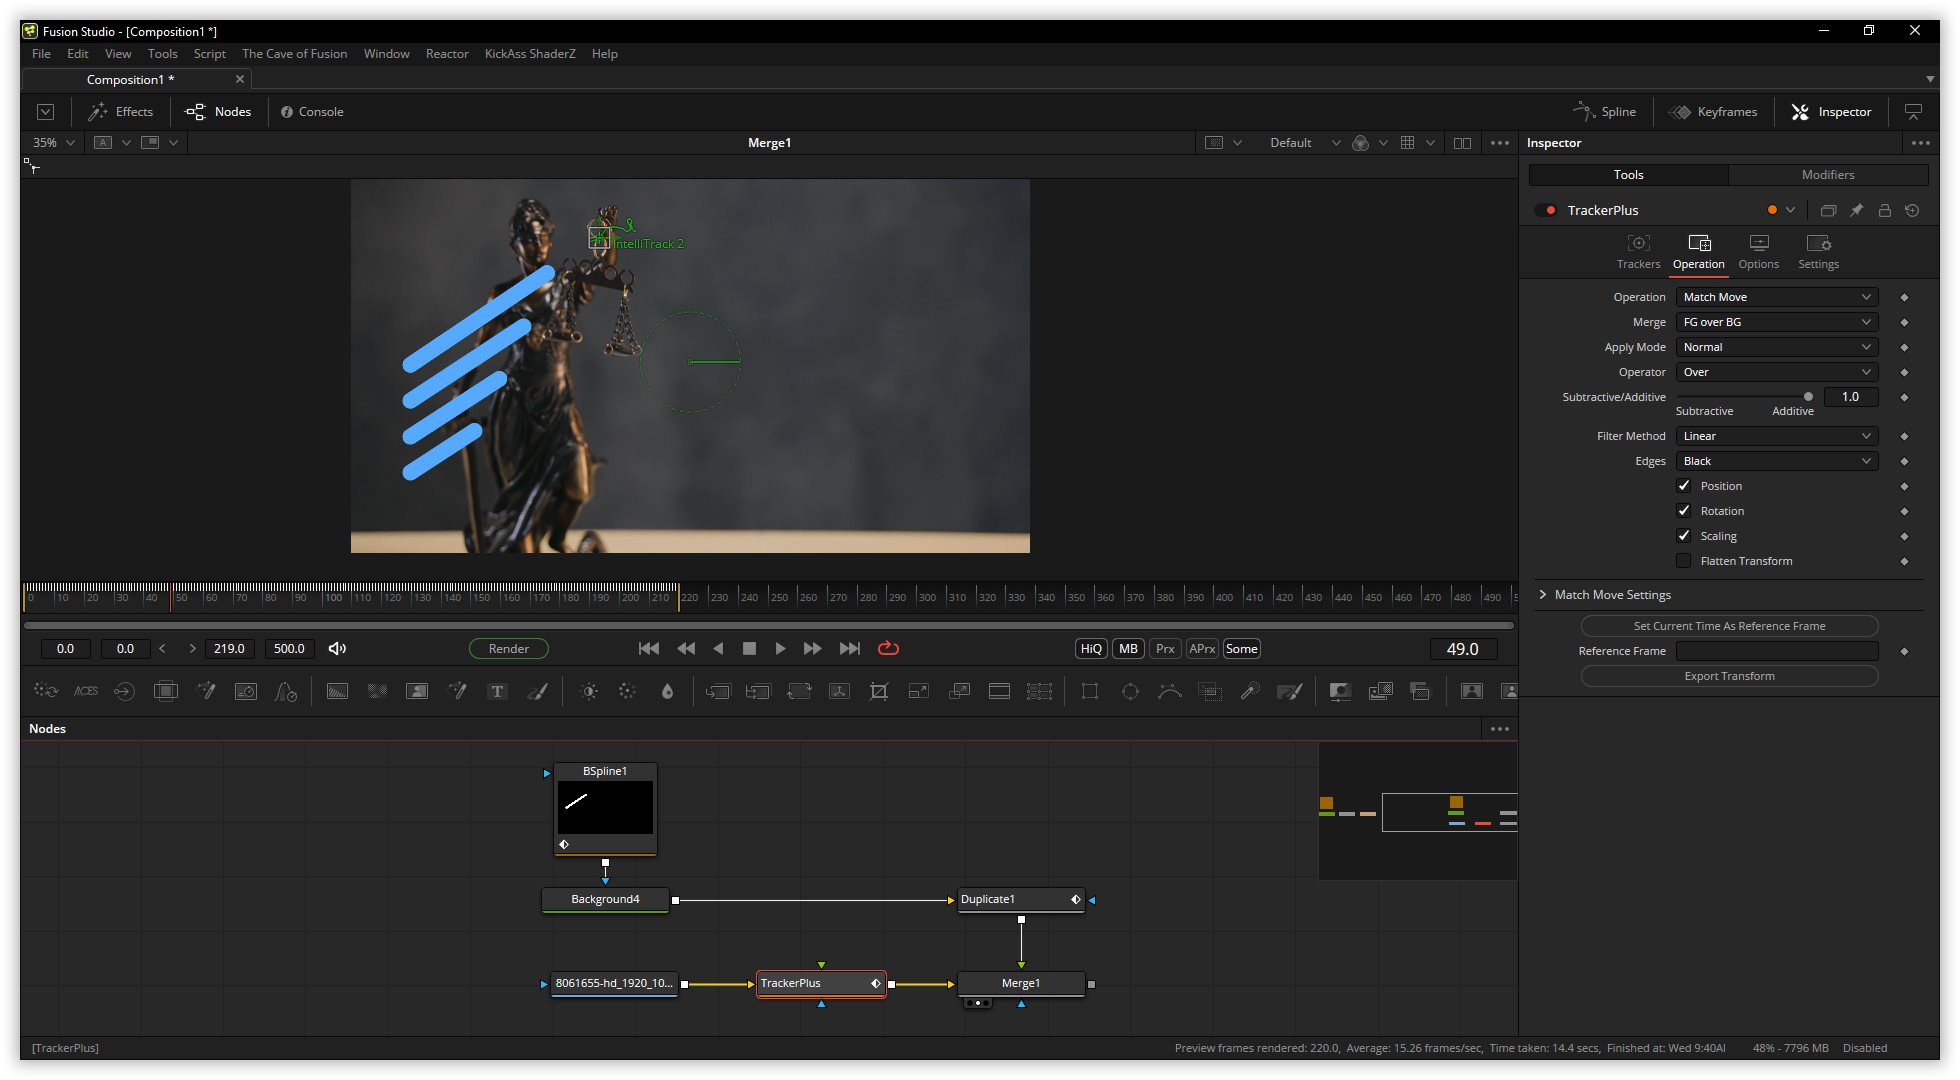Image resolution: width=1960 pixels, height=1080 pixels.
Task: Switch to the Modifiers tab in Inspector
Action: point(1828,175)
